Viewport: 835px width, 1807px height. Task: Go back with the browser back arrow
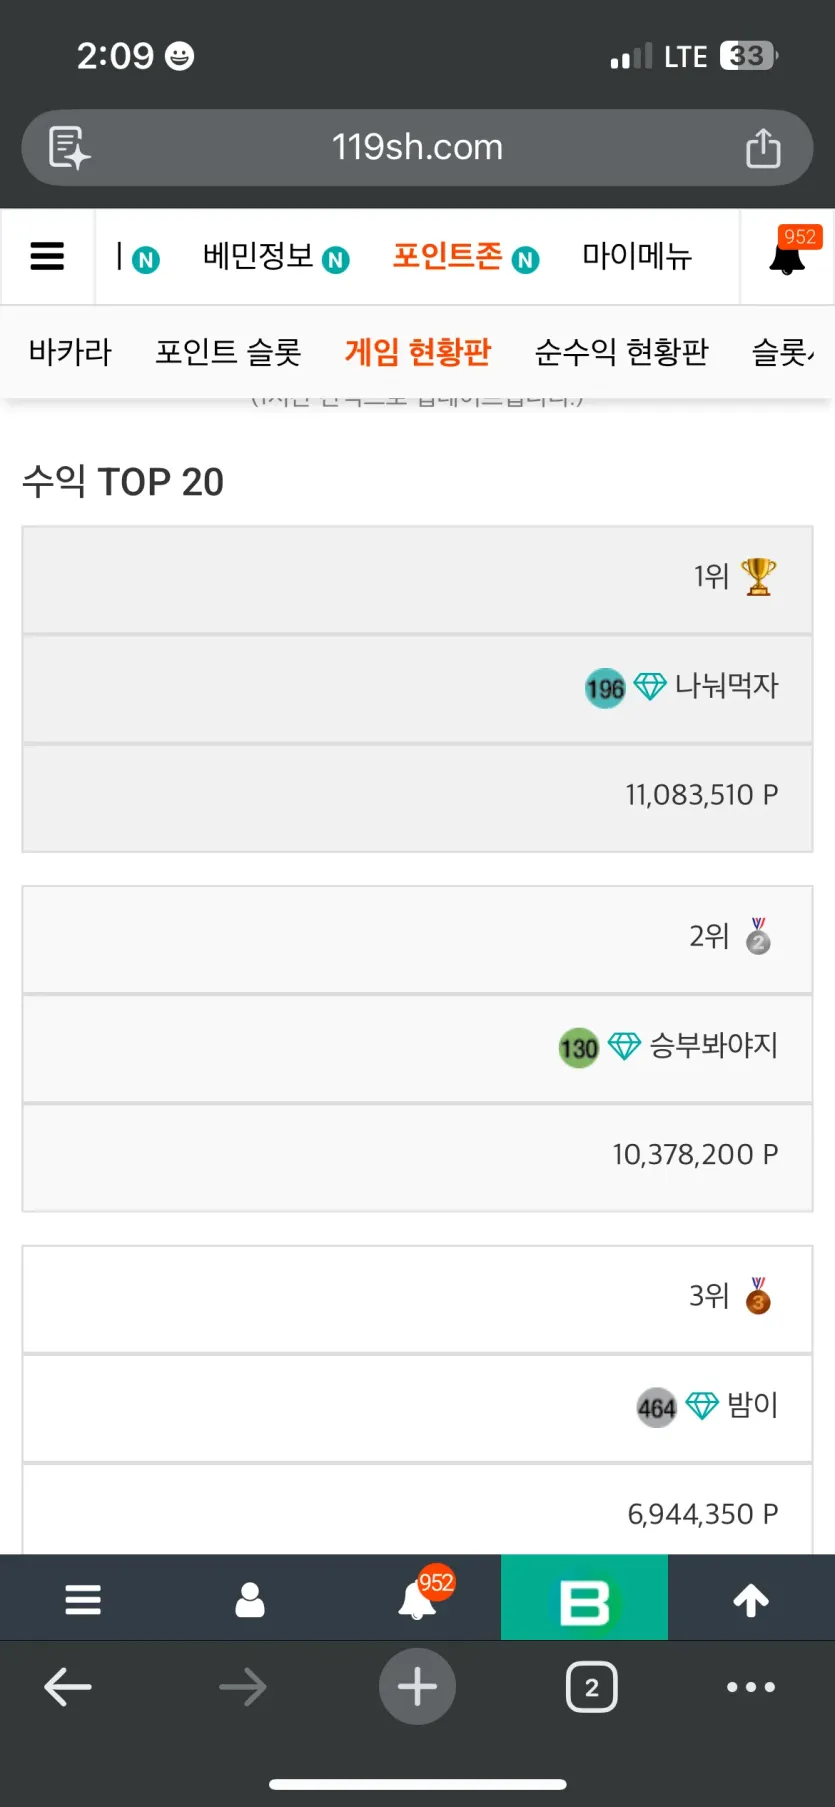pos(68,1687)
